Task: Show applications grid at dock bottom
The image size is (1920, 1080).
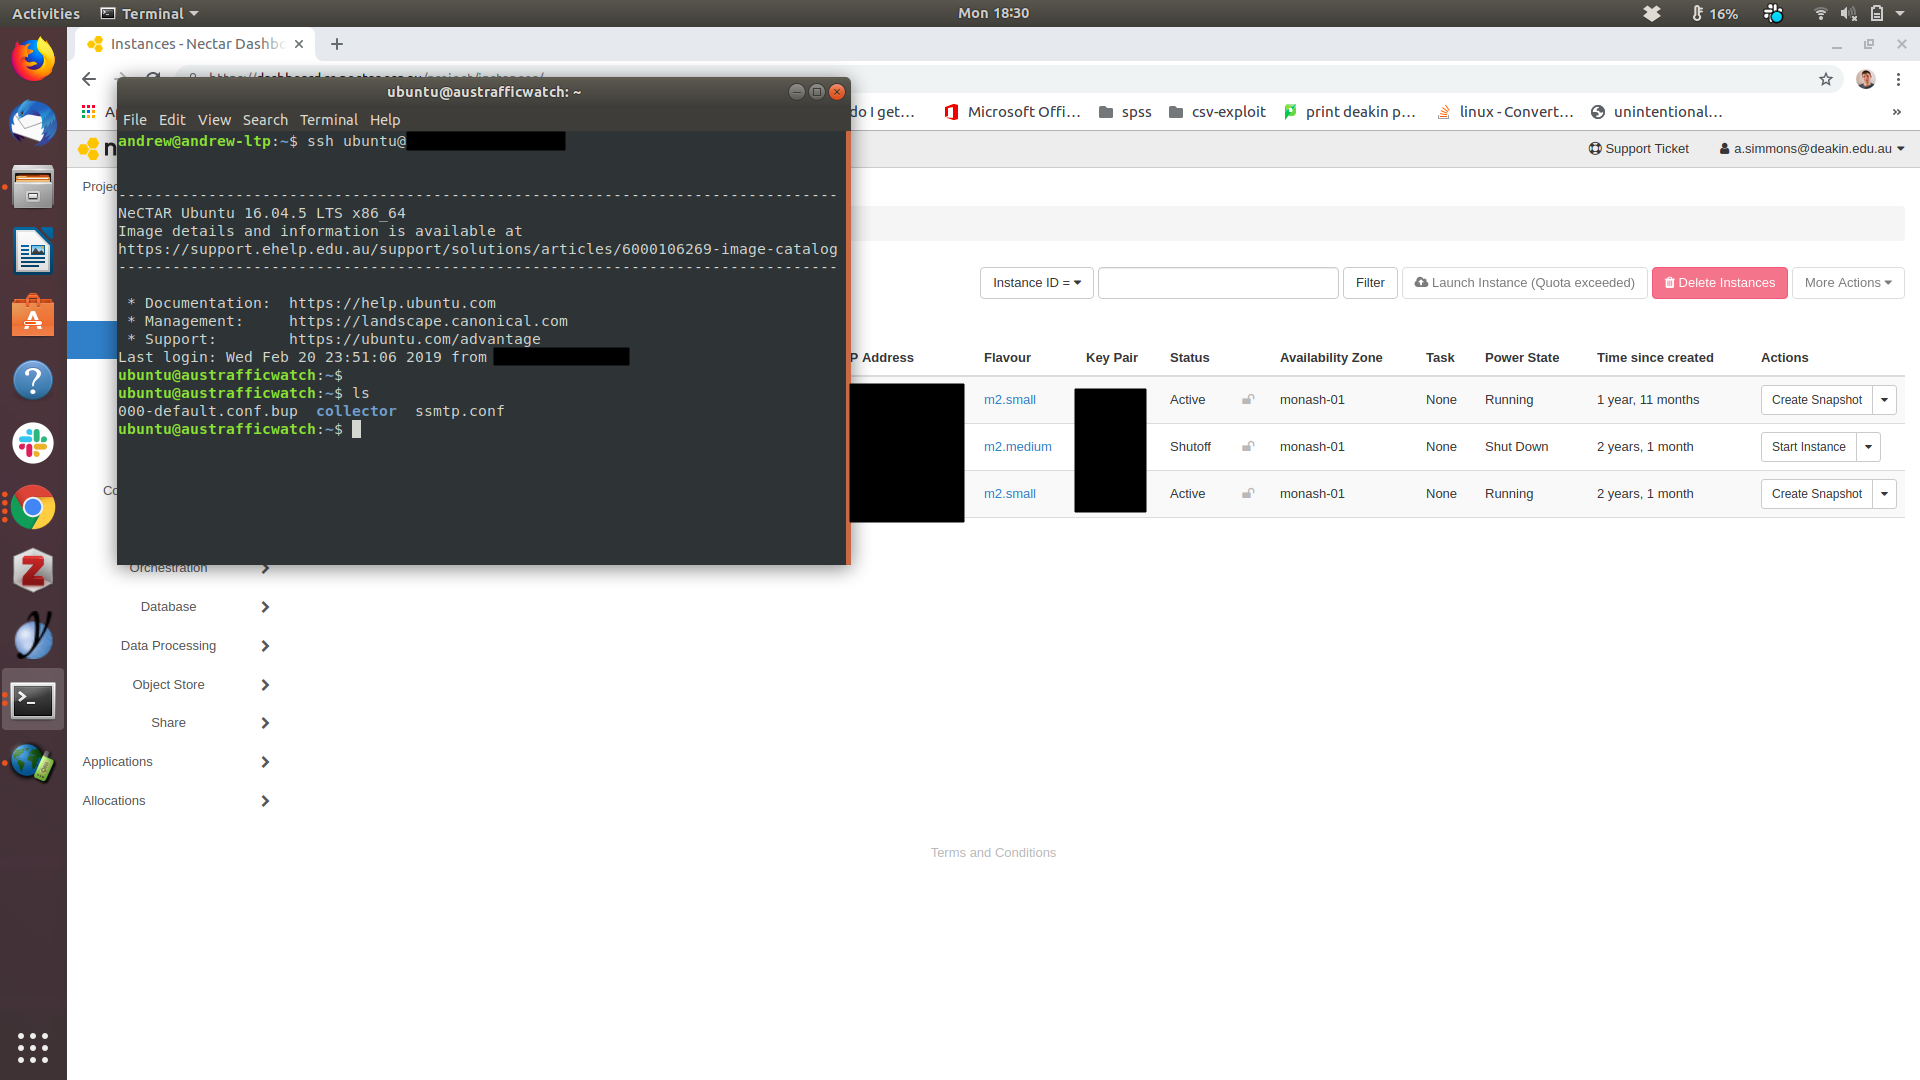Action: pyautogui.click(x=33, y=1047)
